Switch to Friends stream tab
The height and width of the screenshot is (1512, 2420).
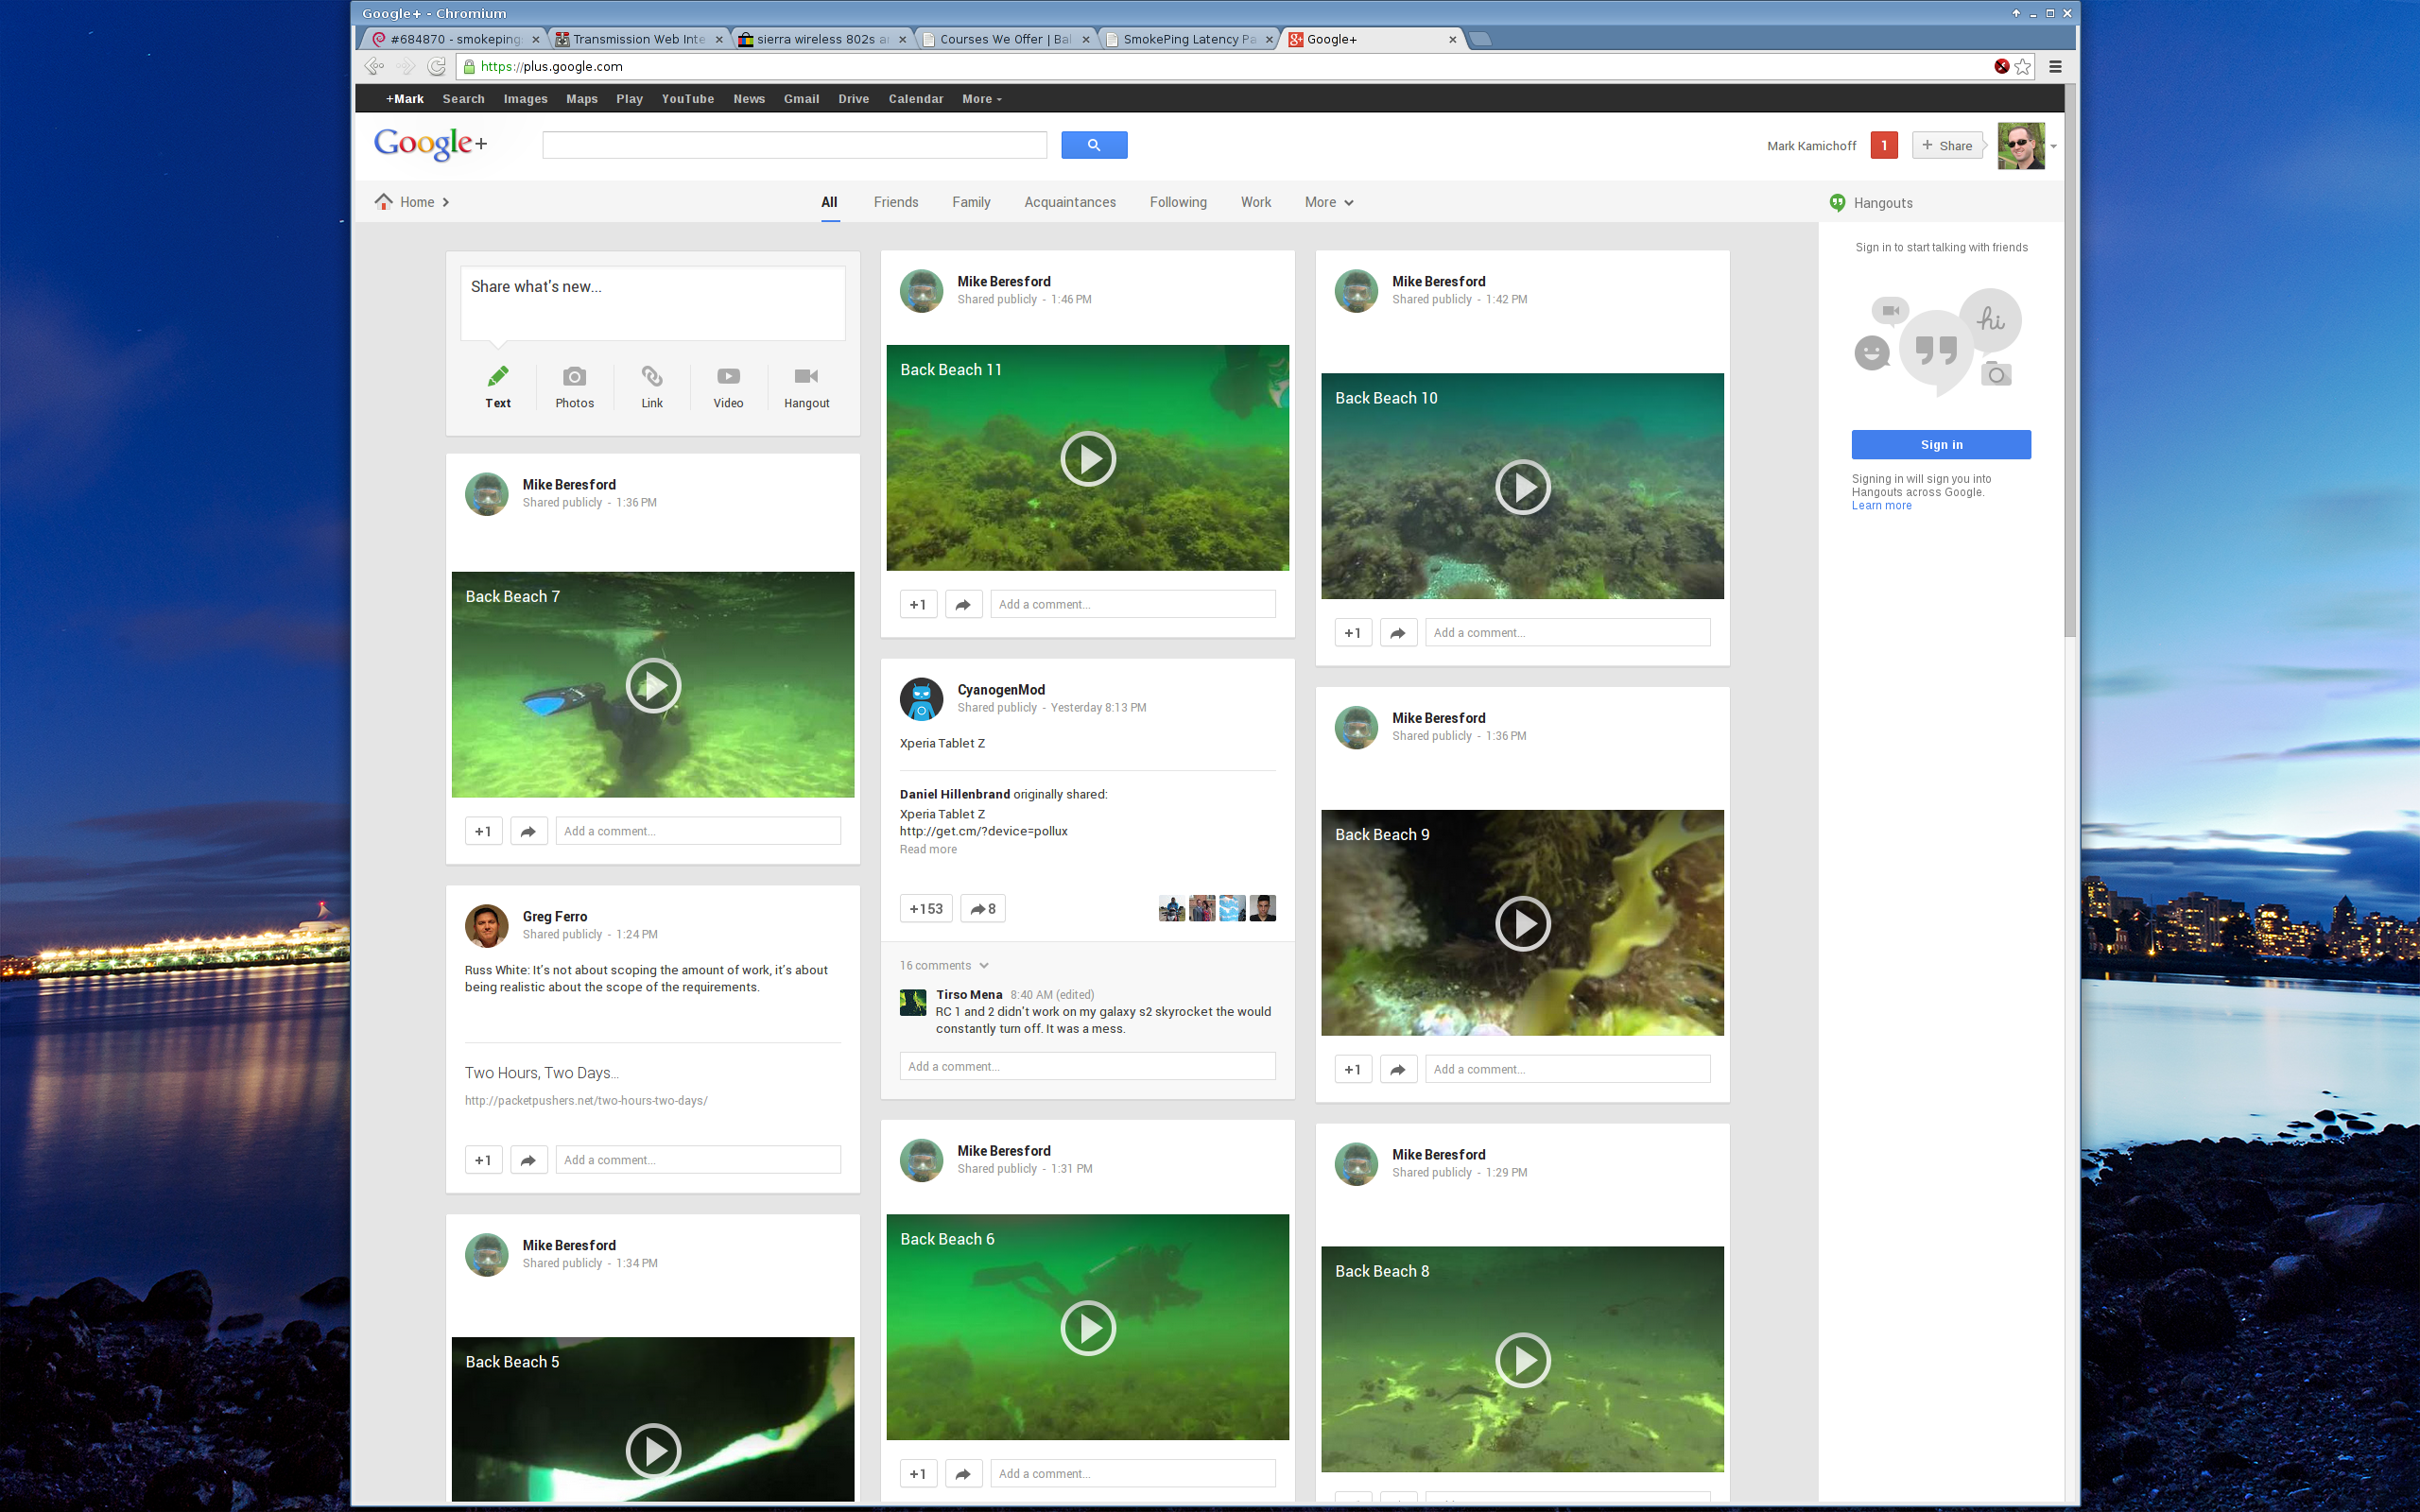895,202
